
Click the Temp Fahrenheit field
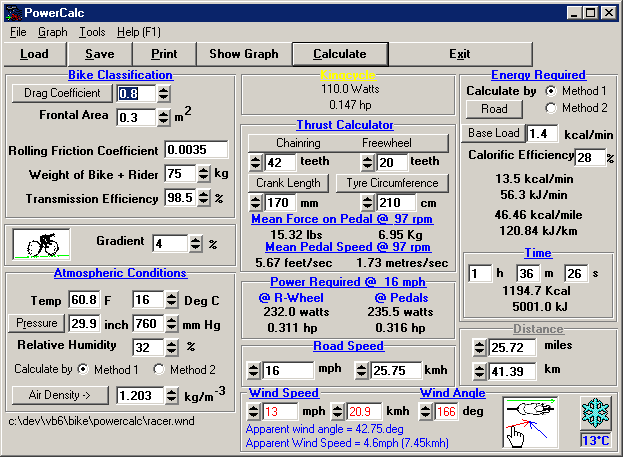84,300
